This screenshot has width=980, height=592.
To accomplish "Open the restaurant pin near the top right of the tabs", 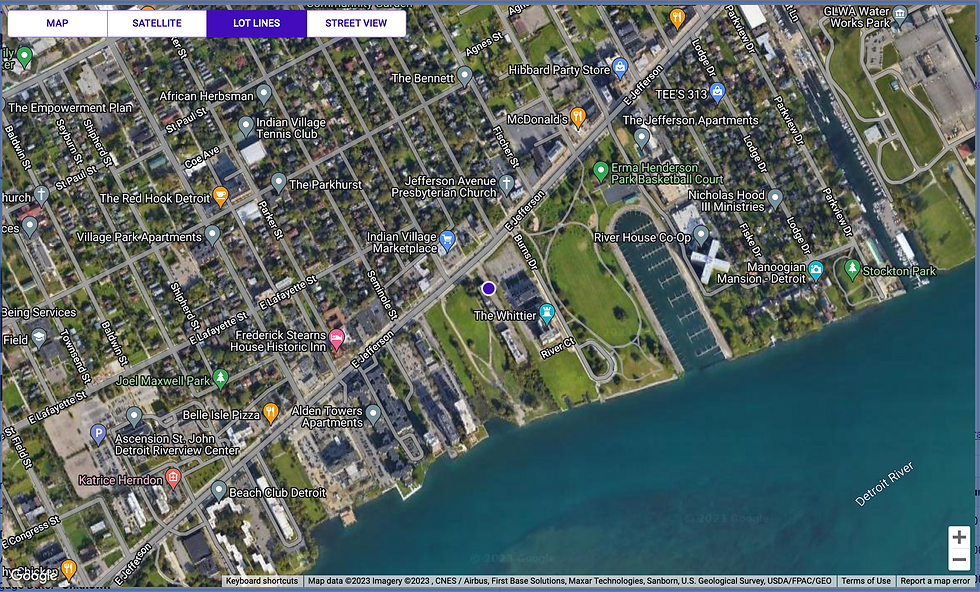I will point(677,17).
